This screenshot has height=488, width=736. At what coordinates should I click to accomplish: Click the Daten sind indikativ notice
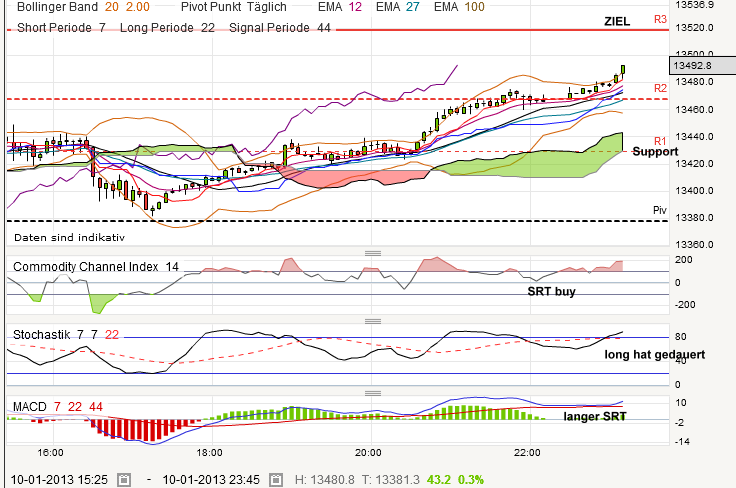(x=69, y=237)
